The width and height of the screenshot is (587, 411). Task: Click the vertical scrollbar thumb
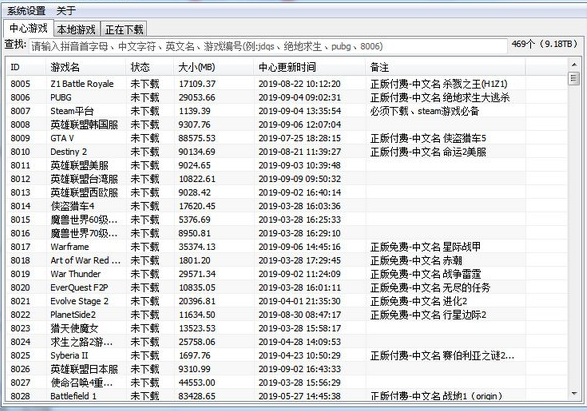(574, 79)
